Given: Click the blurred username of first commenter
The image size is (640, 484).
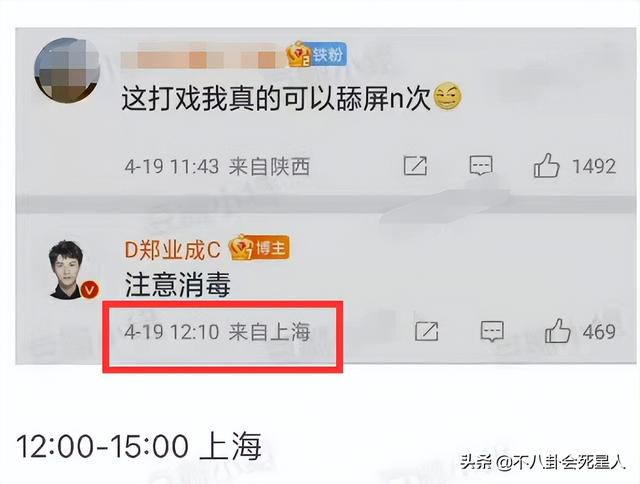Looking at the screenshot, I should [203, 59].
